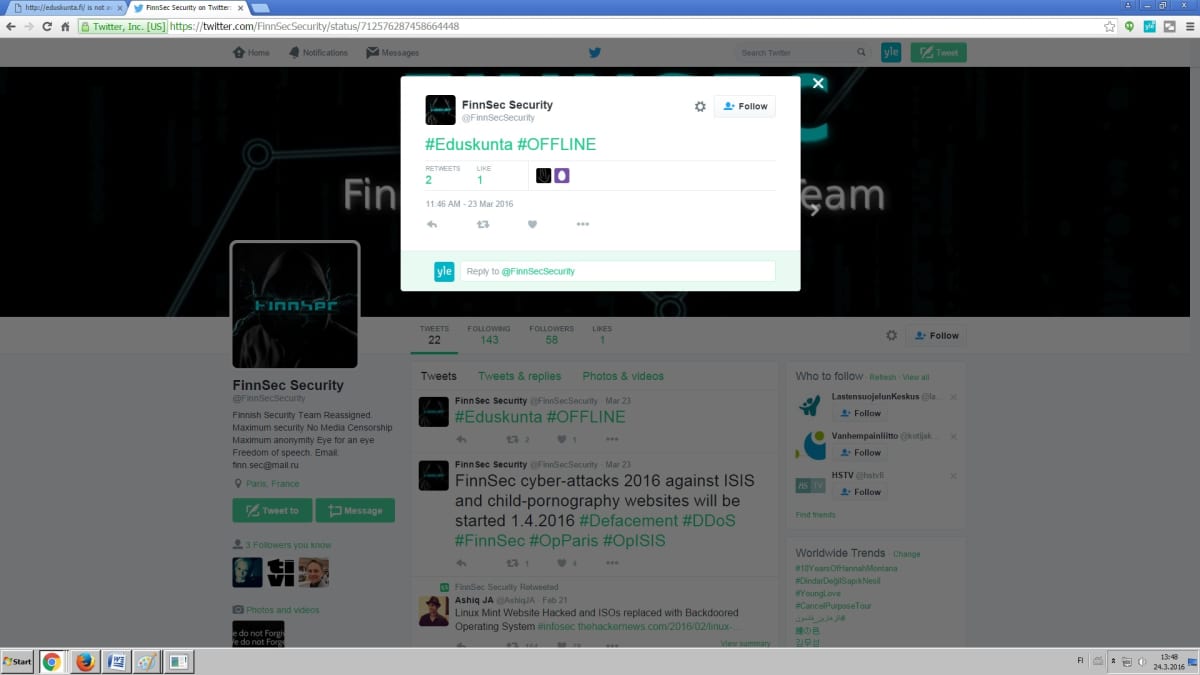Click the Tweet to button on profile
Screen dimensions: 1200x675
(x=271, y=510)
